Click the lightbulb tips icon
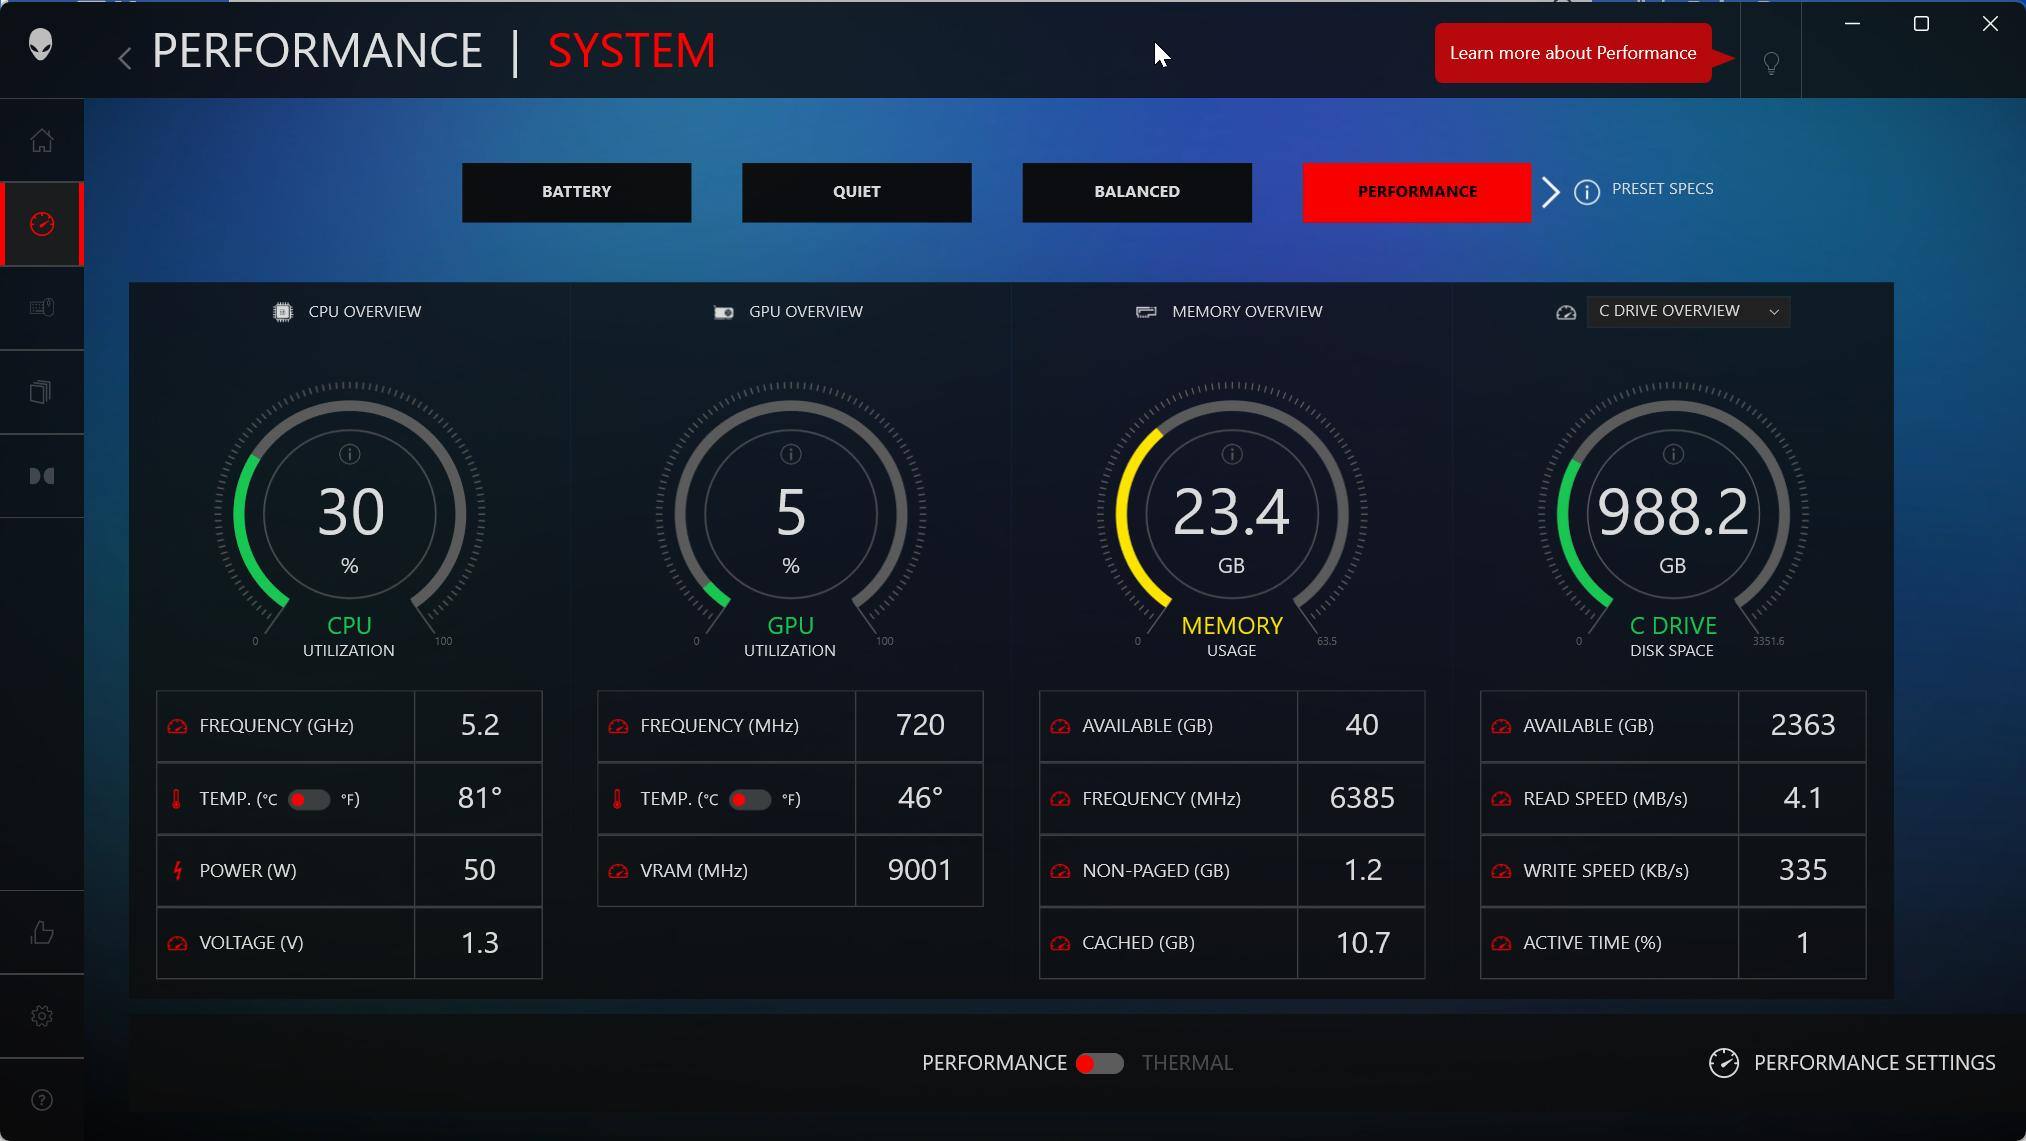Screen dimensions: 2026x1141 (x=1771, y=64)
